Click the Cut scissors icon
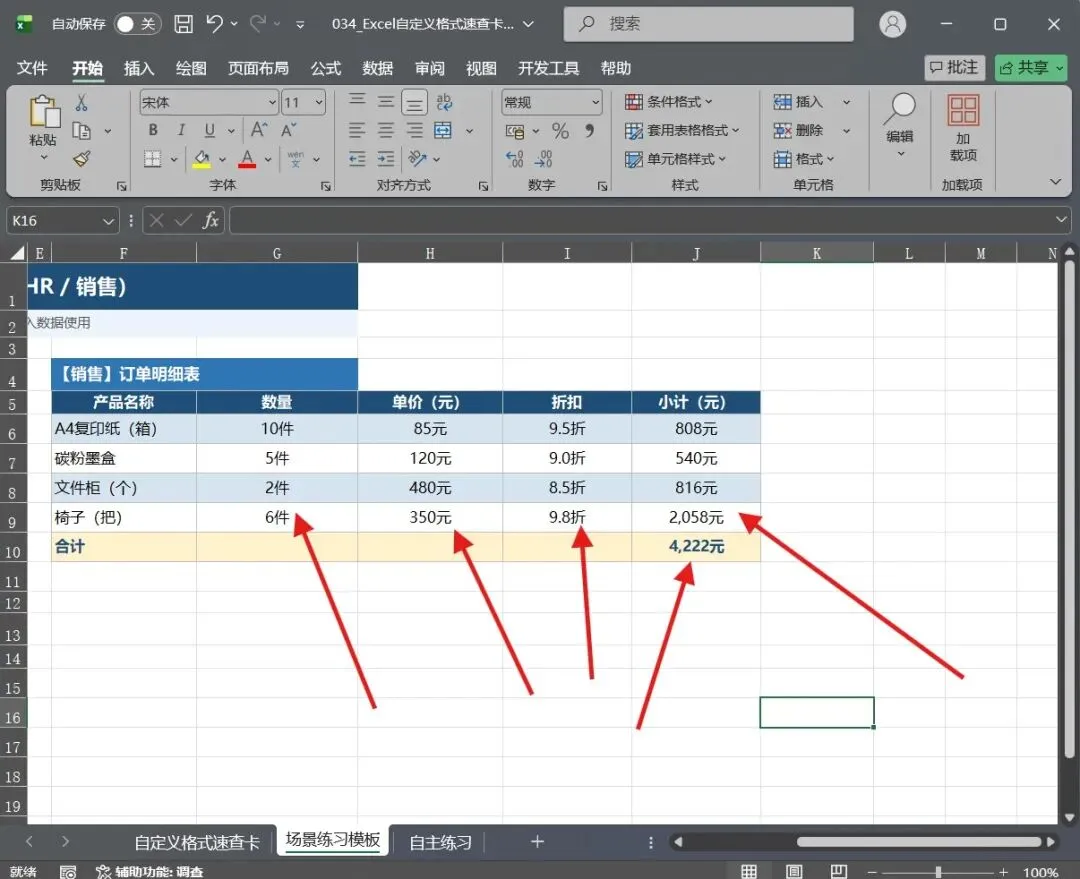This screenshot has width=1080, height=879. coord(81,103)
